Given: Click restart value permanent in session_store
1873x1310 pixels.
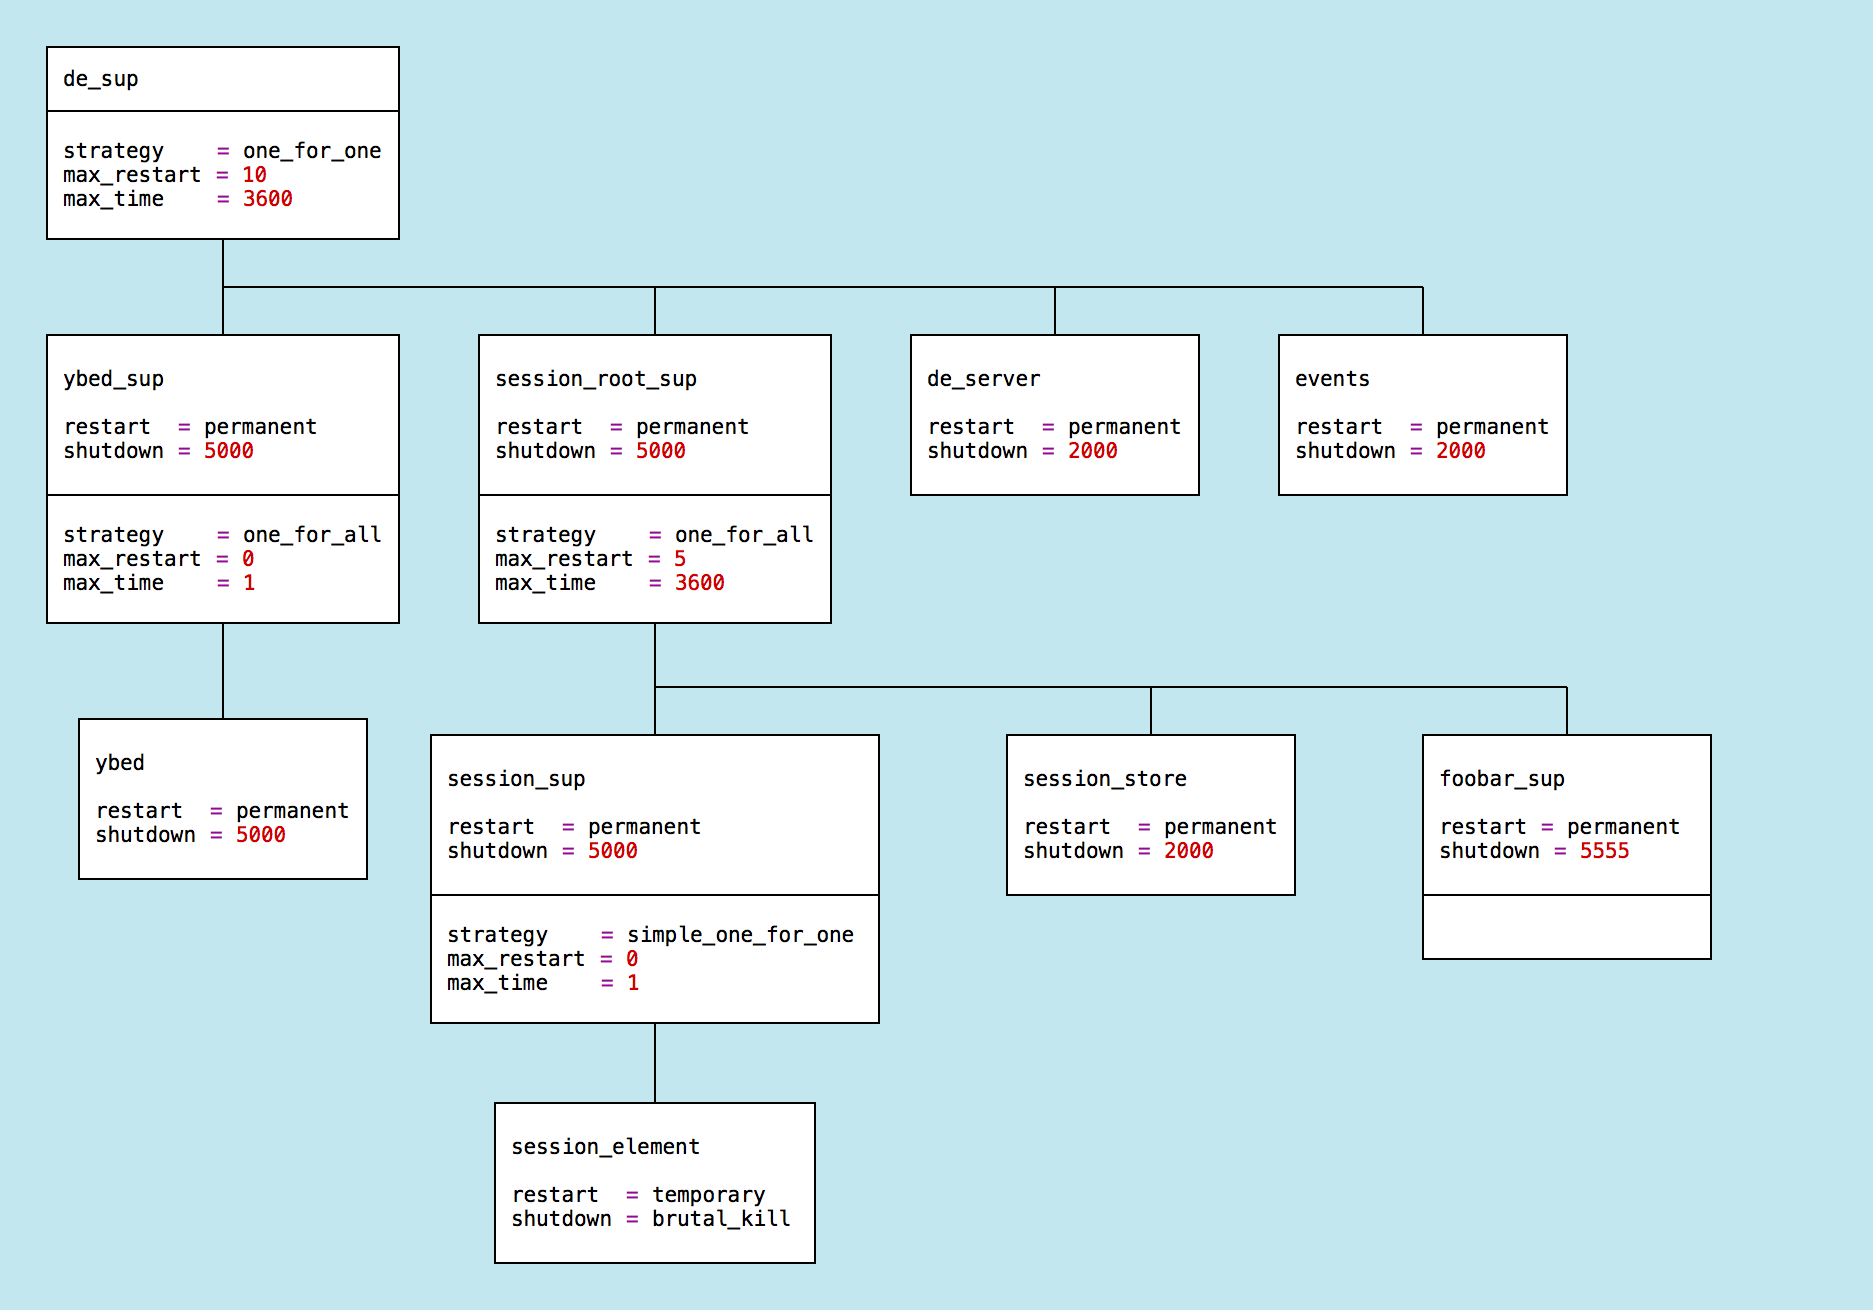Looking at the screenshot, I should coord(1220,827).
